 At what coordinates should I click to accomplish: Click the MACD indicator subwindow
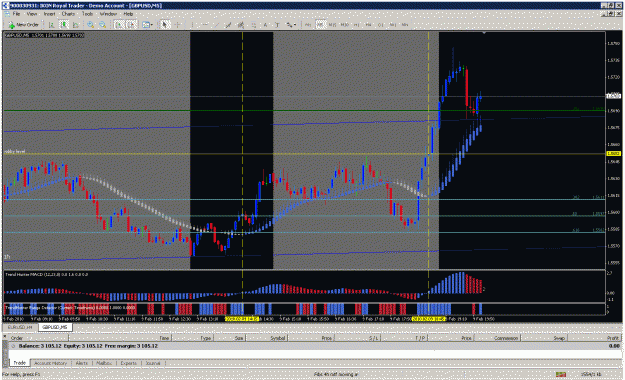click(x=305, y=286)
